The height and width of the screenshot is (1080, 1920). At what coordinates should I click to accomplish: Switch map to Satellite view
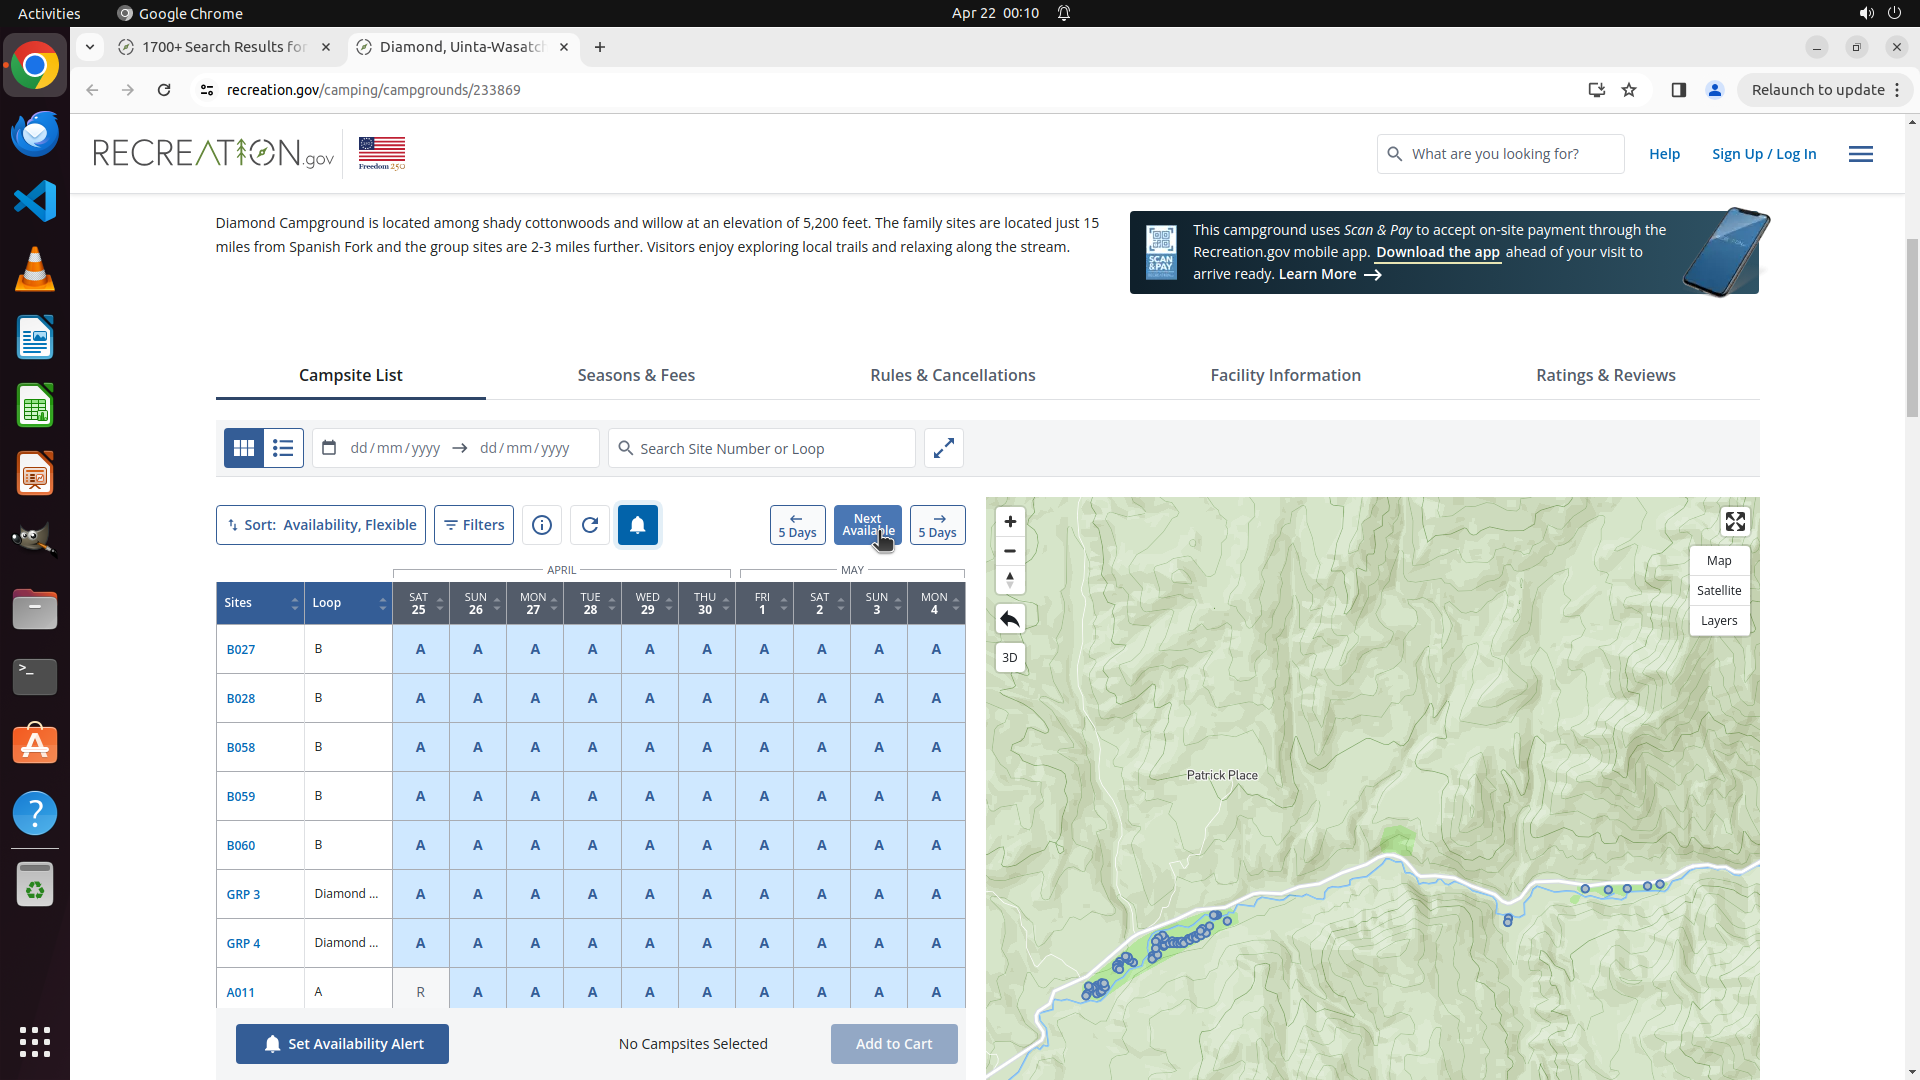[x=1719, y=591]
